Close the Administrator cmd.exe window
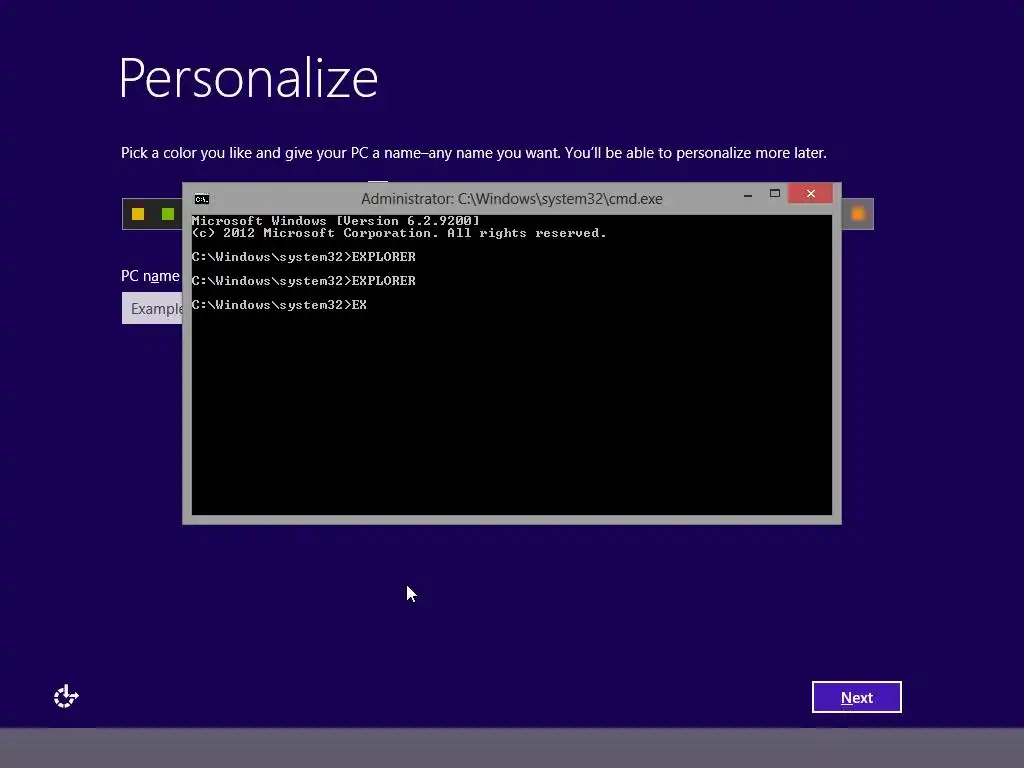Viewport: 1024px width, 768px height. (810, 193)
